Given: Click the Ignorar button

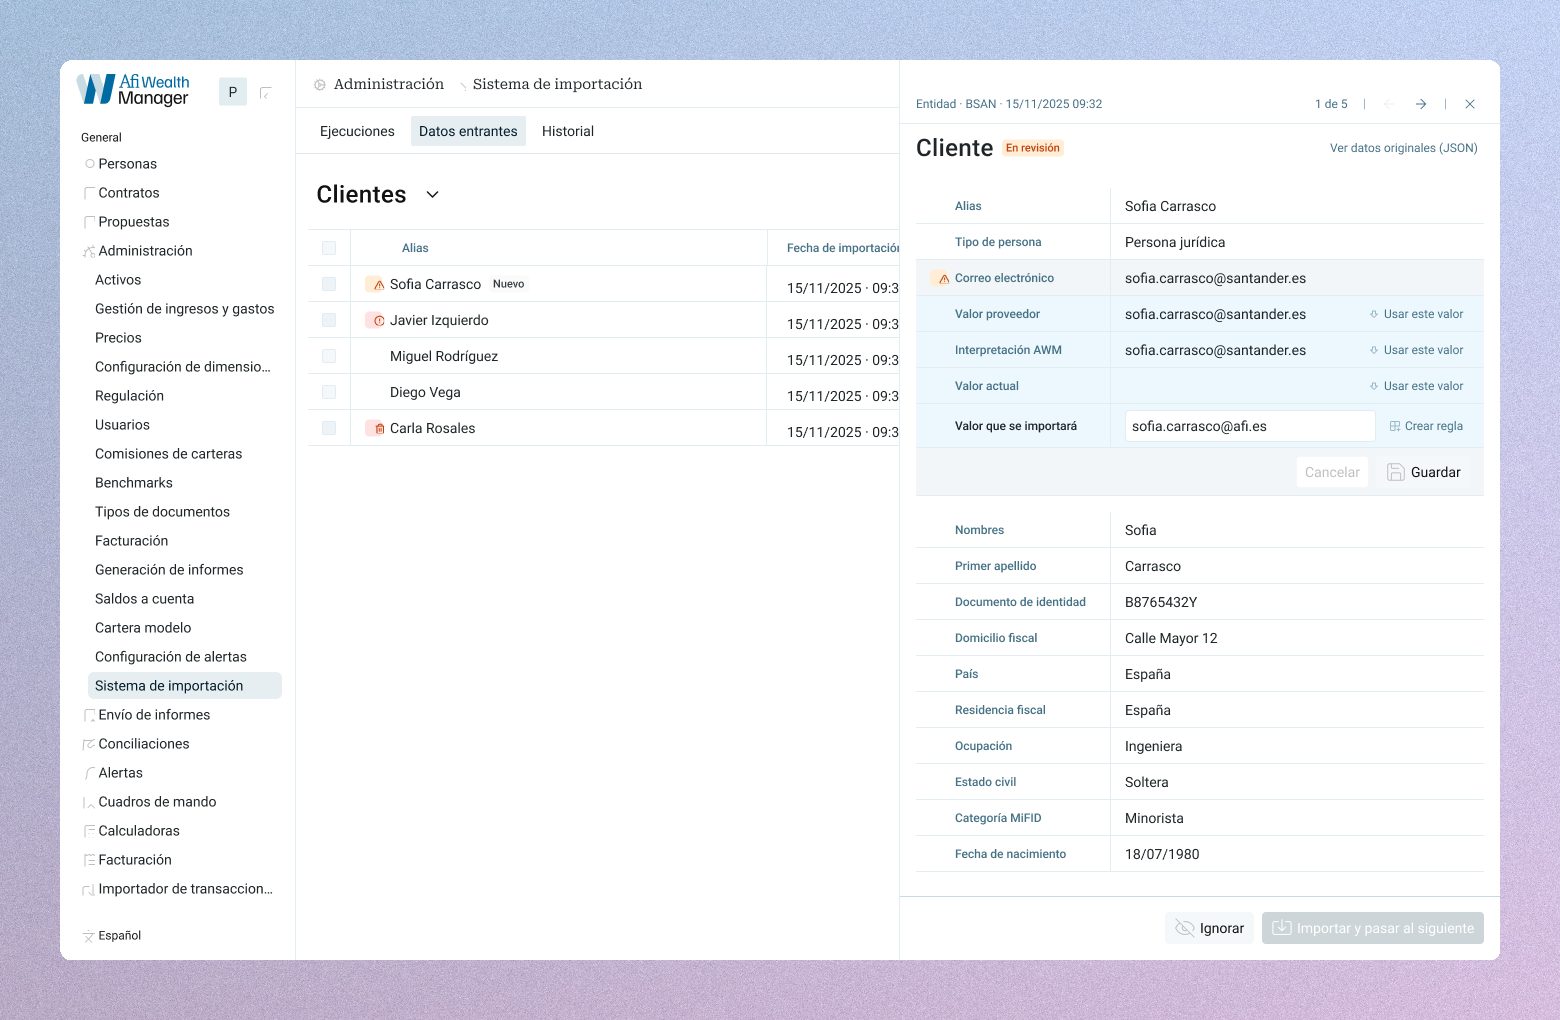Looking at the screenshot, I should 1208,928.
